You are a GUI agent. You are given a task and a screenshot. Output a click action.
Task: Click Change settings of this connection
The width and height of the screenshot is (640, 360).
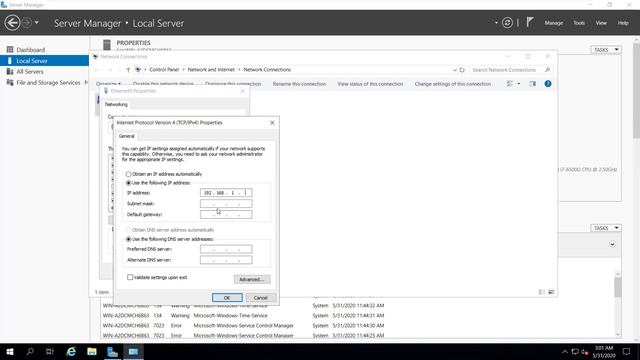pyautogui.click(x=453, y=84)
